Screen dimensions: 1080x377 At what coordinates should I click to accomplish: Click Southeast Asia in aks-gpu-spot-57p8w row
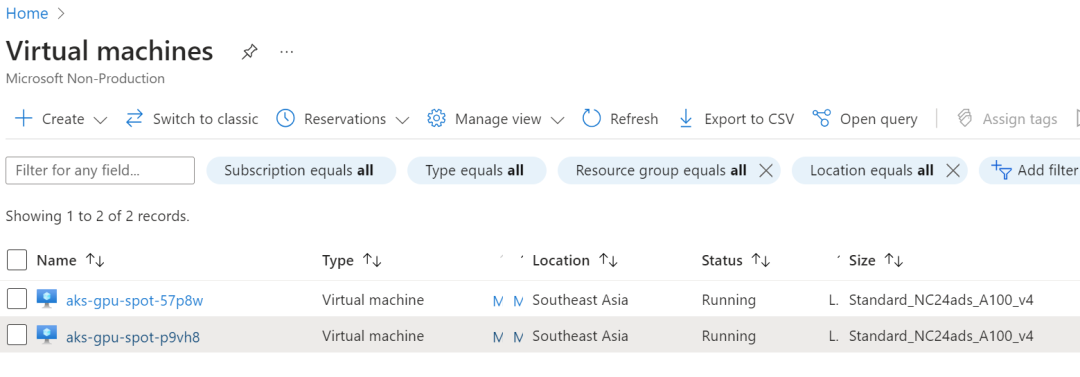click(x=580, y=300)
